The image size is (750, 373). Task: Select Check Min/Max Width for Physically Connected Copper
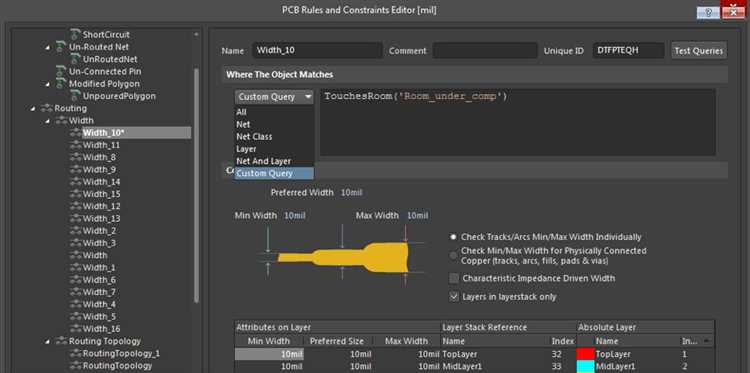(453, 256)
